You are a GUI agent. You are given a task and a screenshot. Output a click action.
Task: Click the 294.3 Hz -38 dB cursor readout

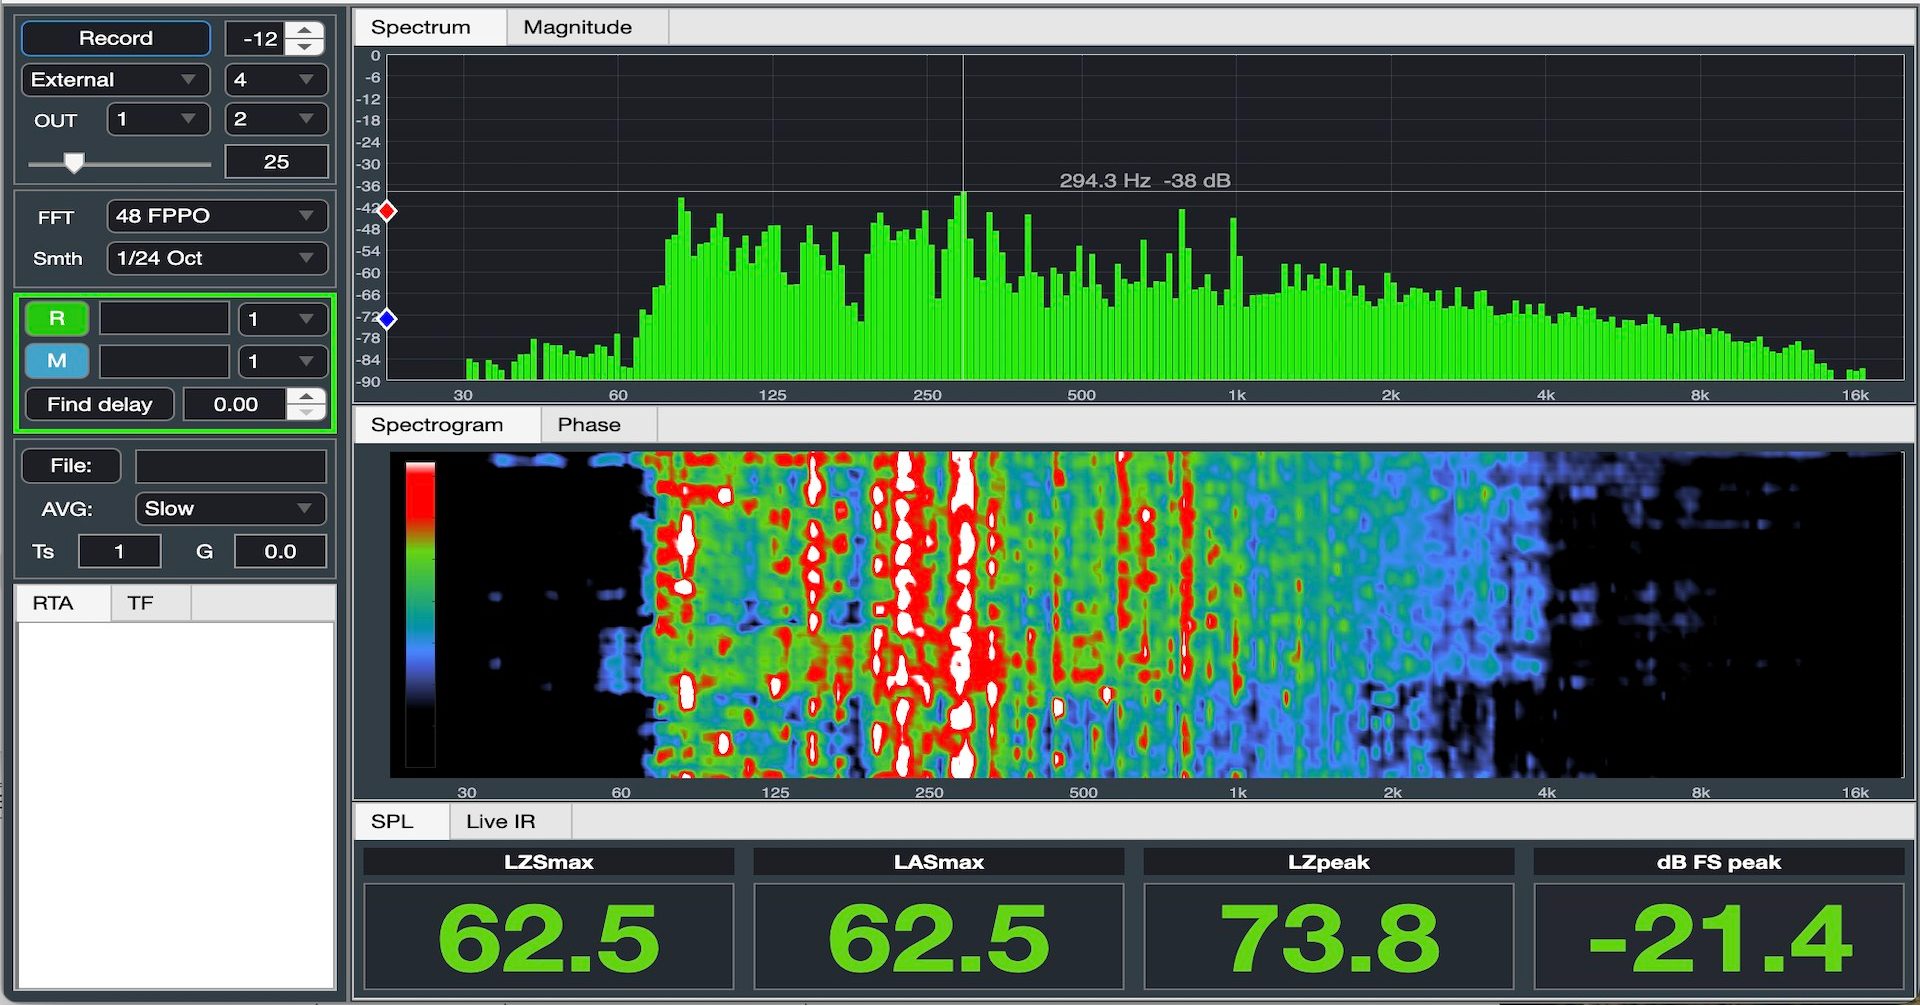1145,181
